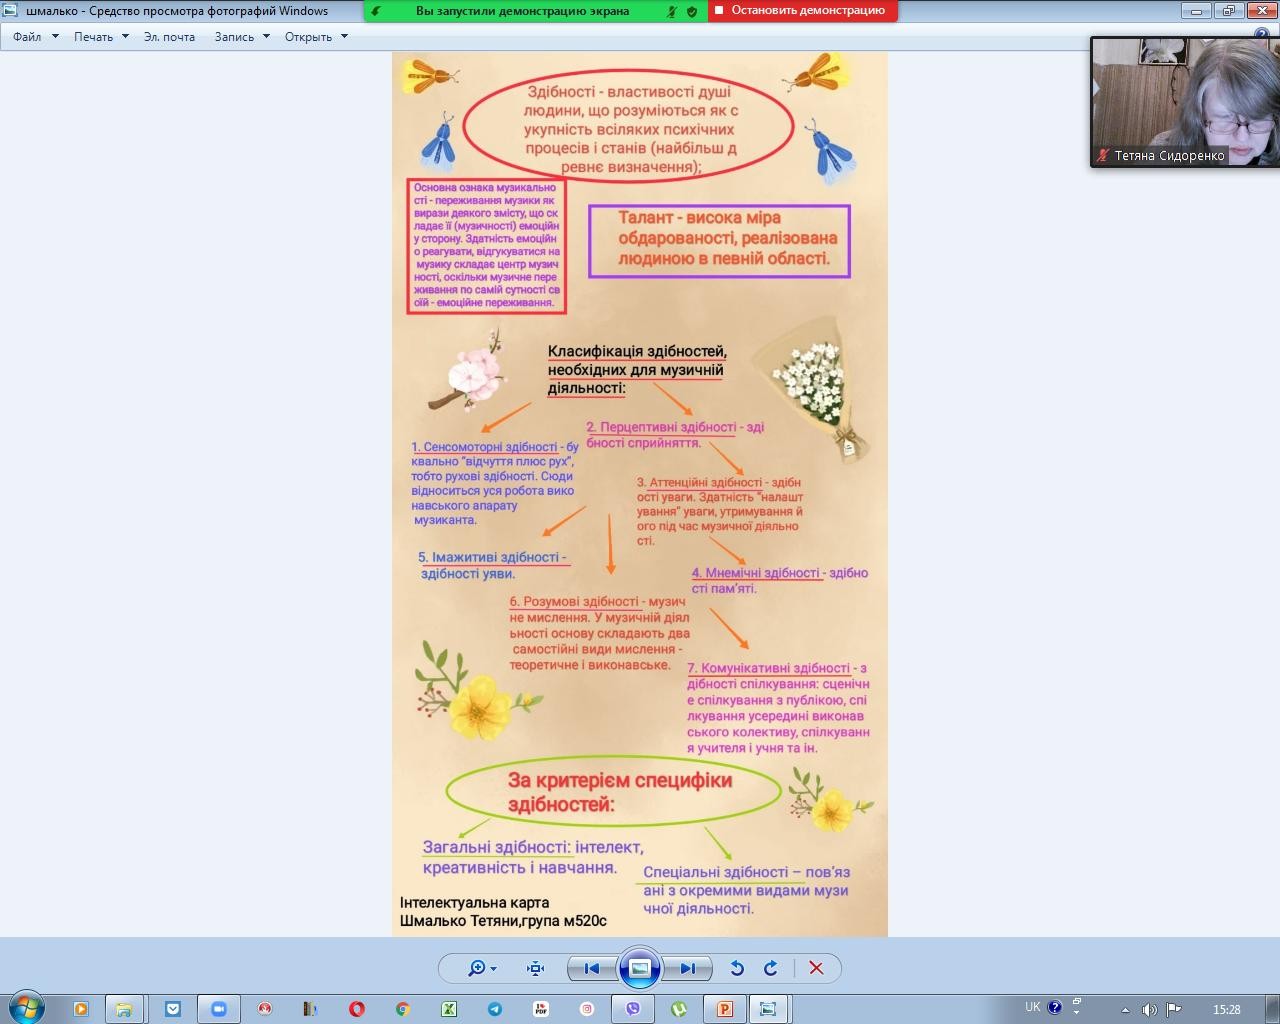Start the slide show
This screenshot has width=1280, height=1024.
[639, 968]
